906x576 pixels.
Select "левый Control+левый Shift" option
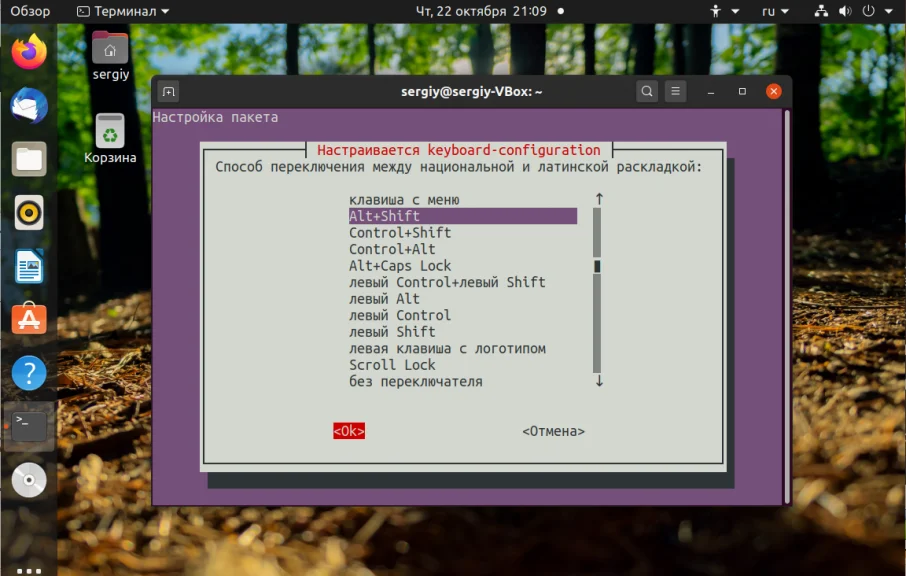447,282
